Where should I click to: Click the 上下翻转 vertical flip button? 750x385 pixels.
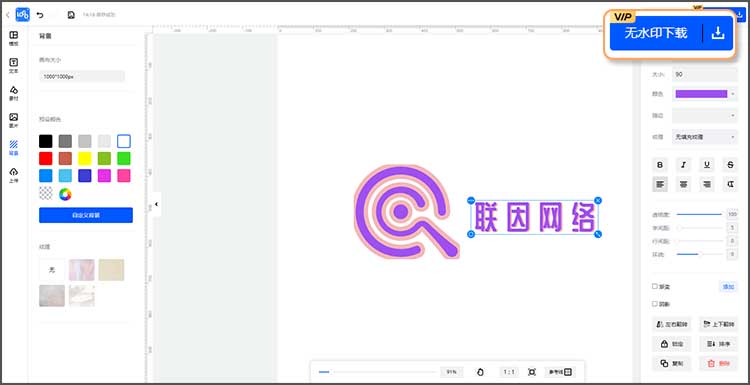718,324
